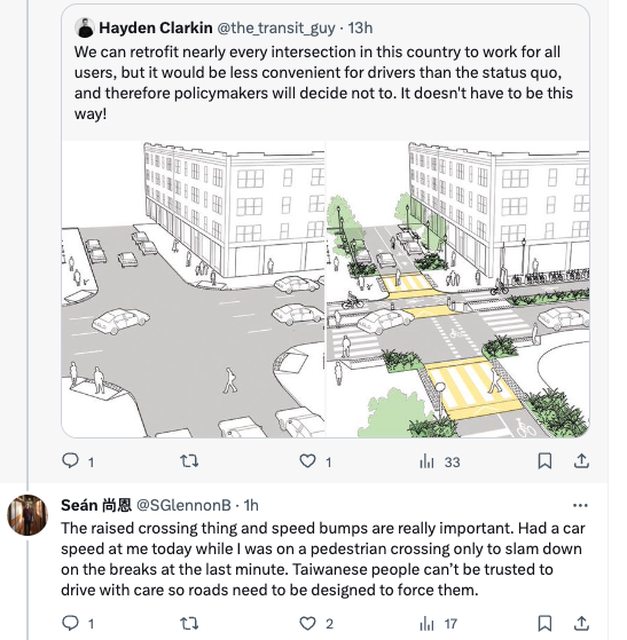Open the left intersection illustration
The width and height of the screenshot is (627, 640).
tap(193, 289)
